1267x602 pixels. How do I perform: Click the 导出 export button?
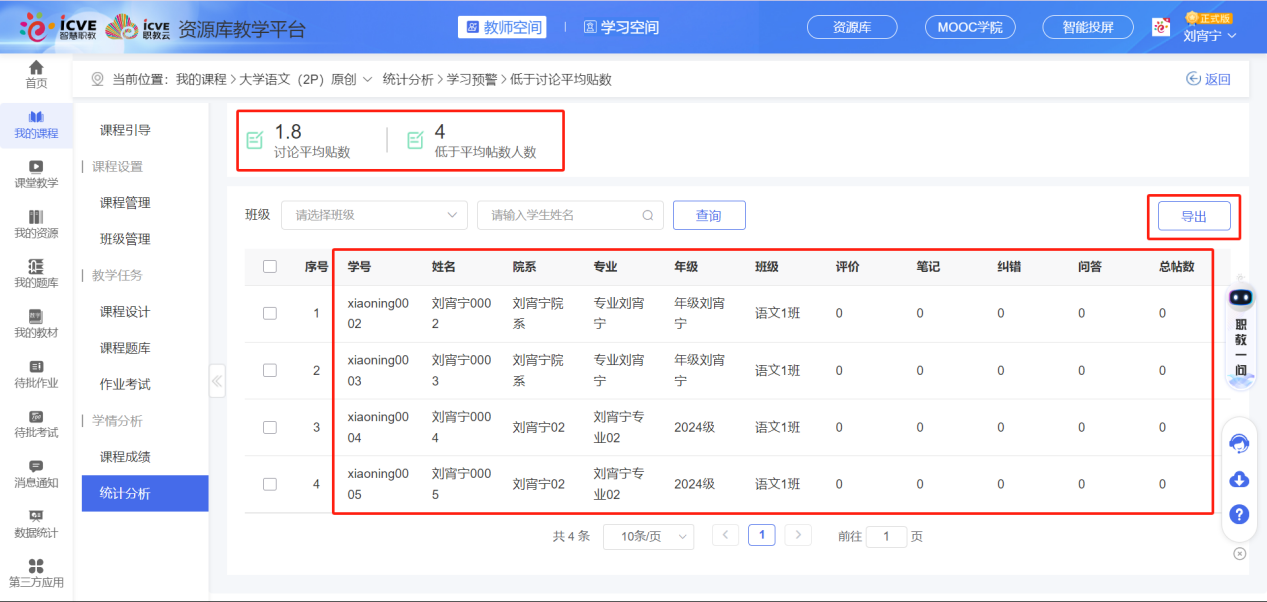(x=1194, y=214)
